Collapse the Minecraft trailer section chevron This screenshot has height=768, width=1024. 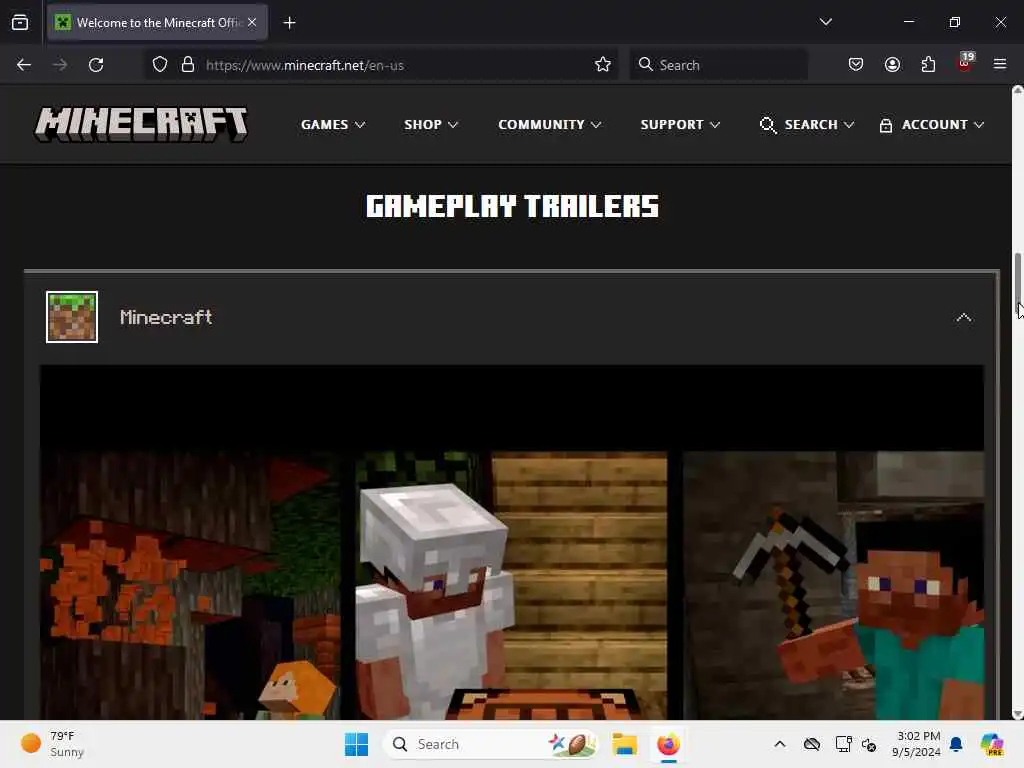(963, 317)
